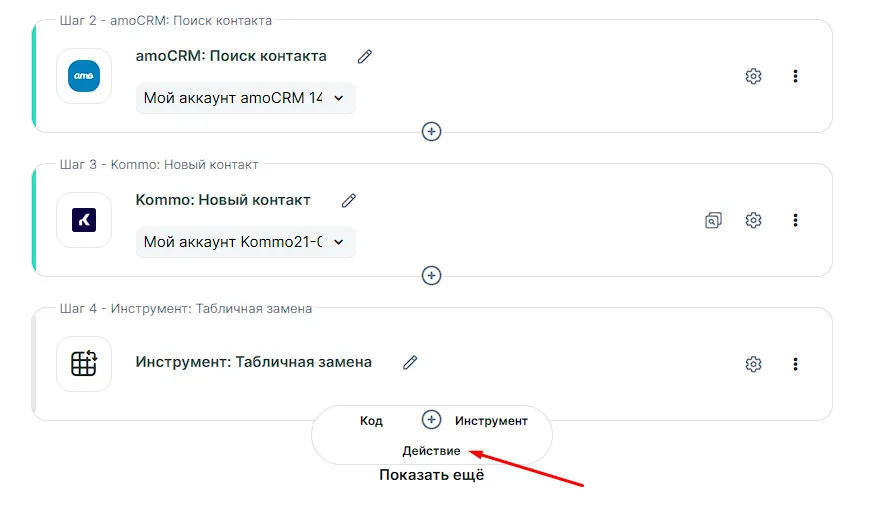Open three-dot menu for amoCRM step
This screenshot has width=875, height=514.
point(795,76)
